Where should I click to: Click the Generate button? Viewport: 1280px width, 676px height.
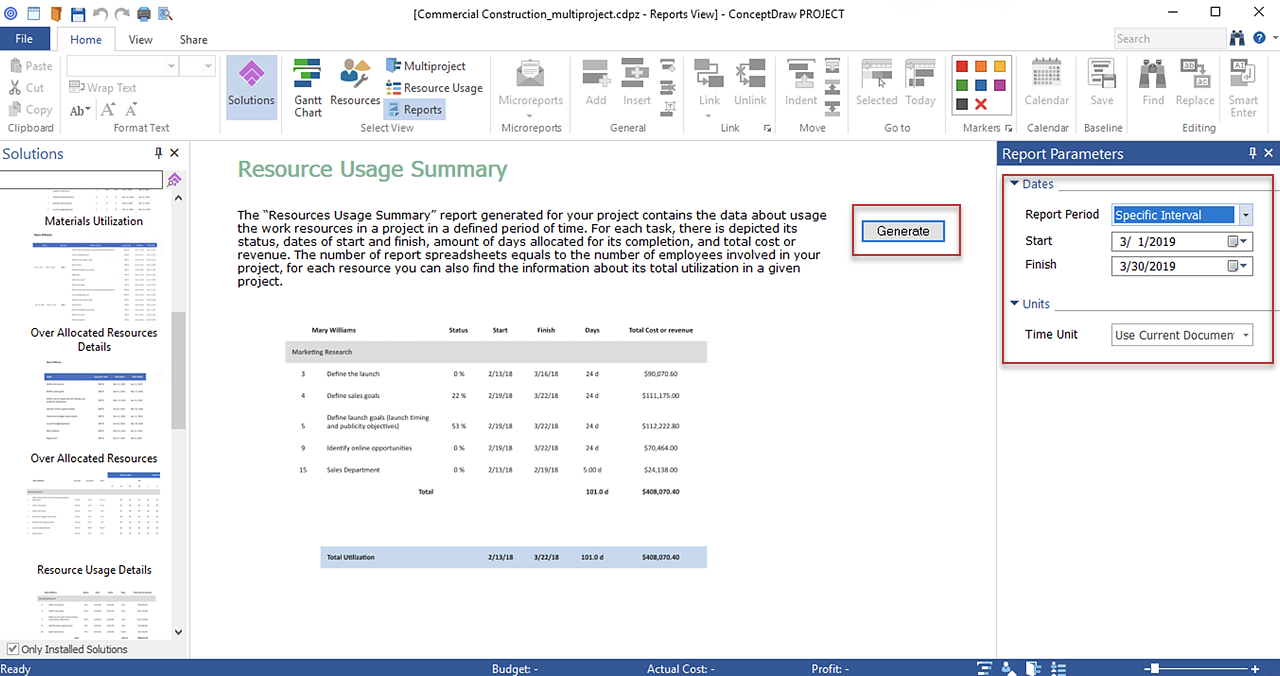click(903, 231)
